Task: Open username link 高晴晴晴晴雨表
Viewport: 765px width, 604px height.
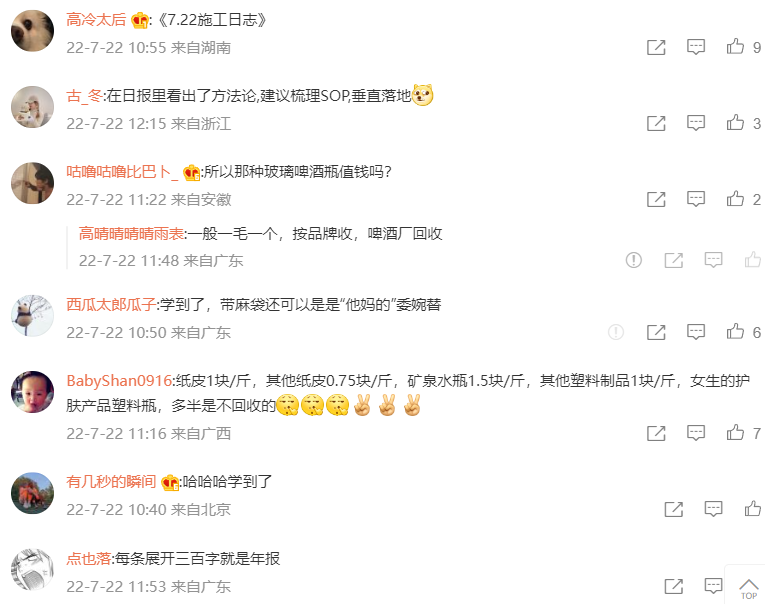Action: [x=131, y=234]
